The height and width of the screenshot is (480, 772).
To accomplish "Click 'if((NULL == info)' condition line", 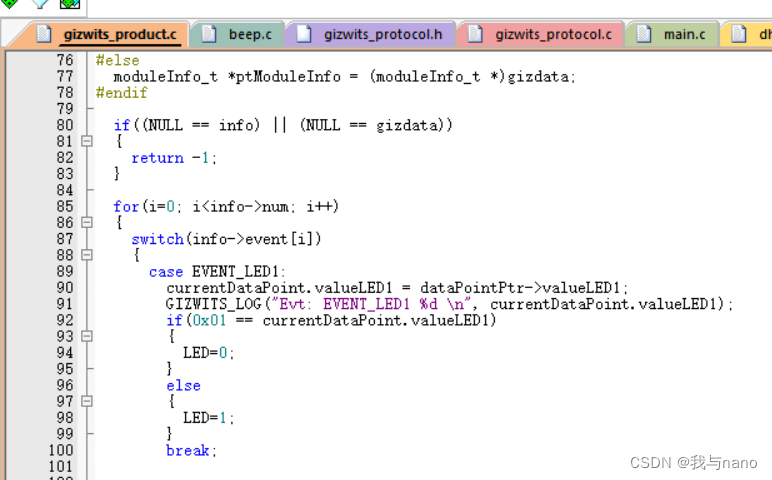I will point(283,125).
